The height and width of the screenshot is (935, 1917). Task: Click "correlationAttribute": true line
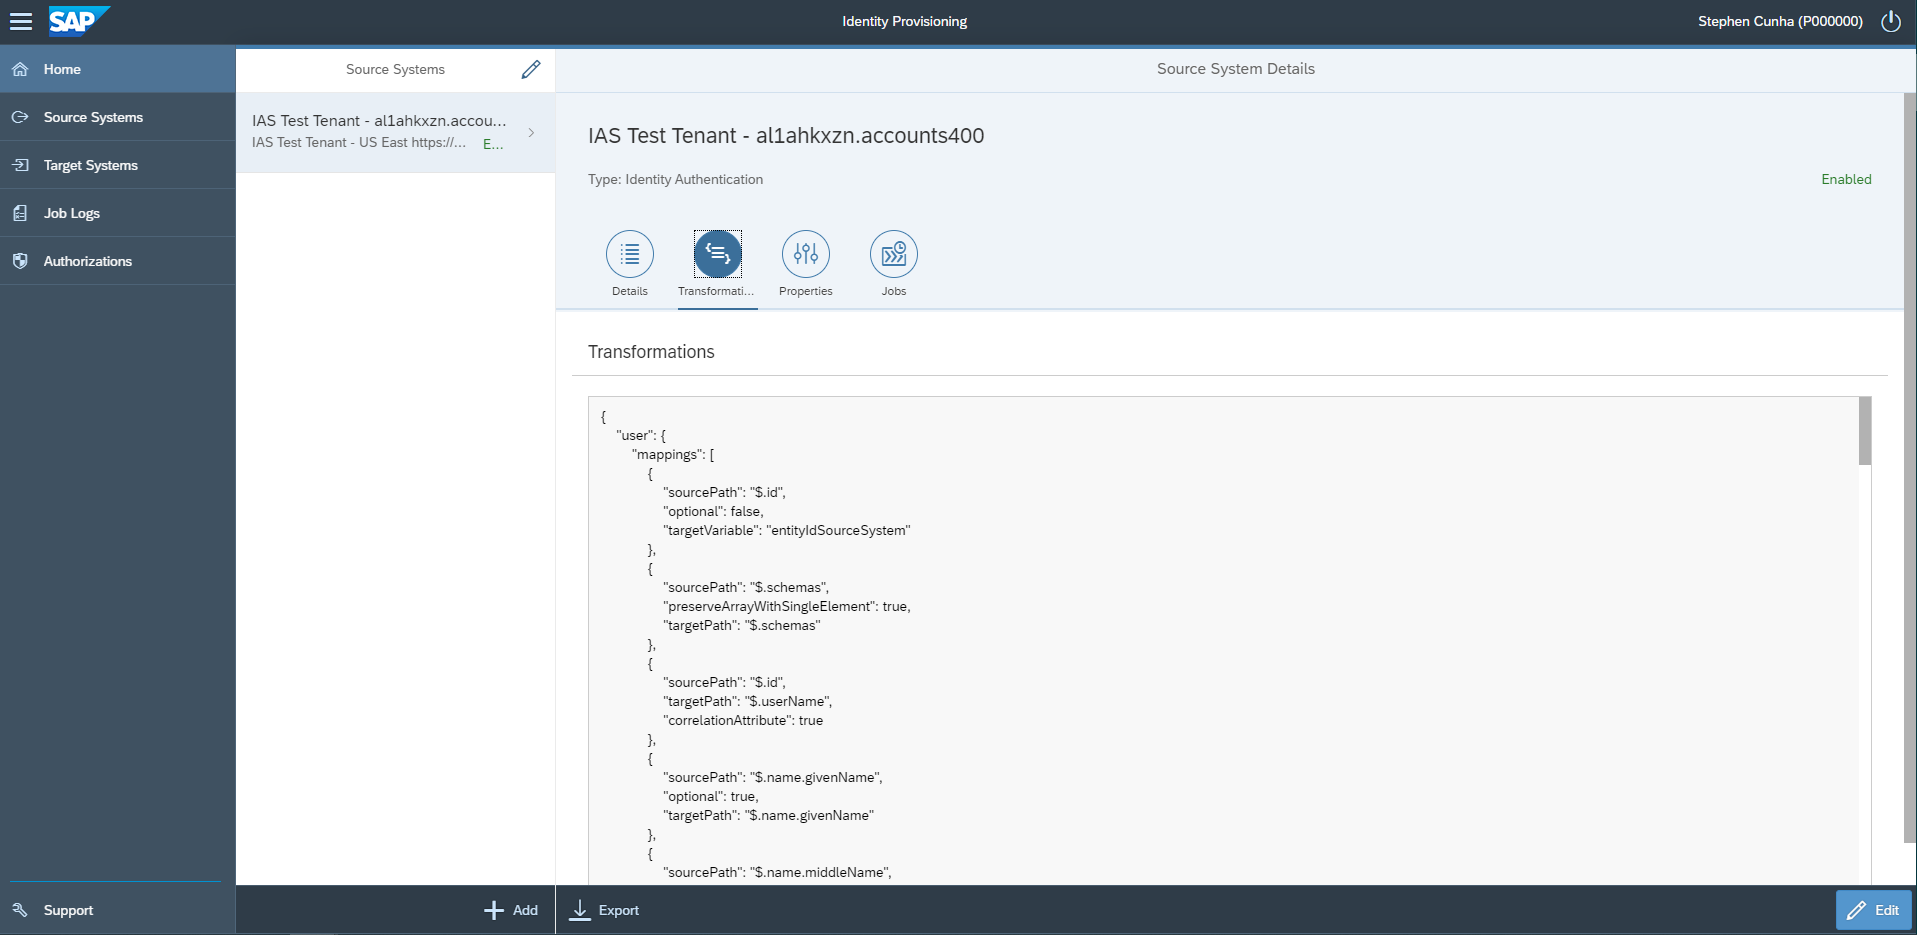click(x=743, y=720)
